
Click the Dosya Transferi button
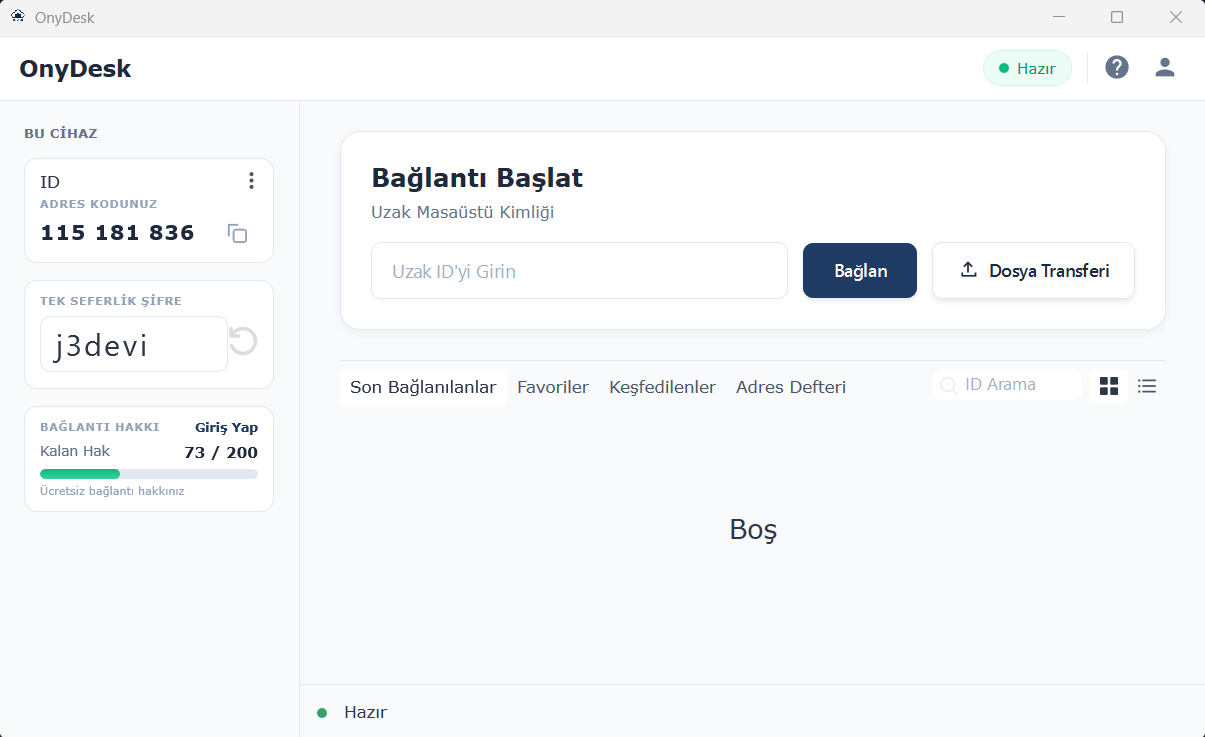(x=1033, y=270)
